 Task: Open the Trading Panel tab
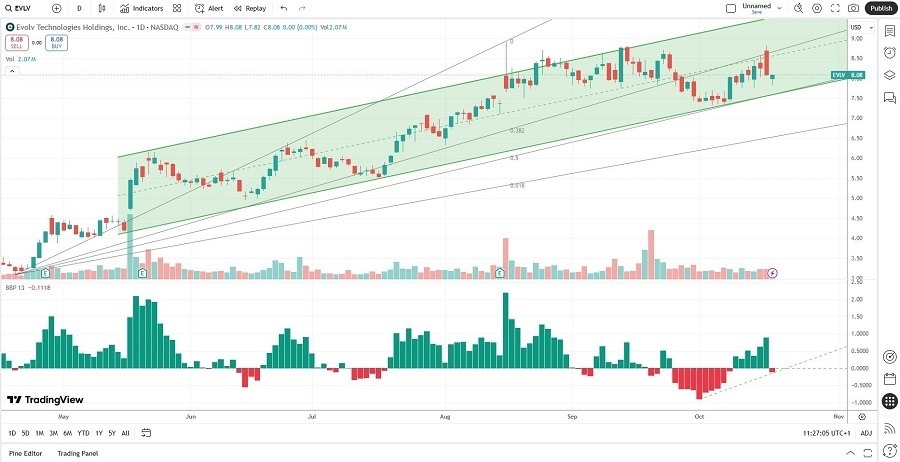(x=76, y=454)
